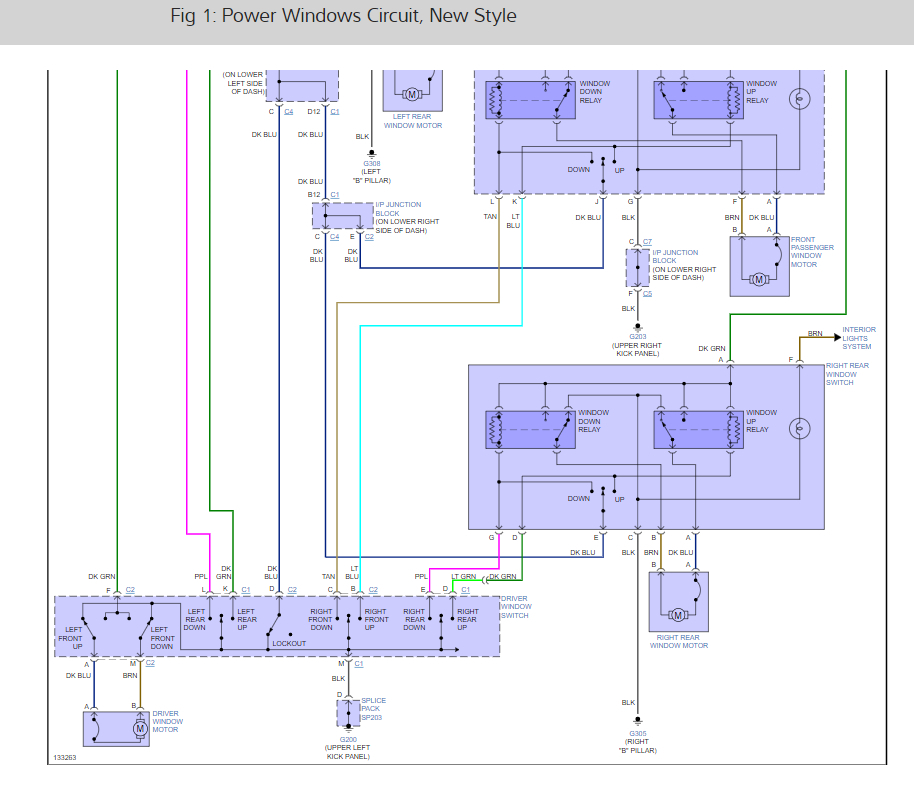Click the 'LEFT FRONT DOWN' switch label
914x788 pixels.
click(163, 638)
